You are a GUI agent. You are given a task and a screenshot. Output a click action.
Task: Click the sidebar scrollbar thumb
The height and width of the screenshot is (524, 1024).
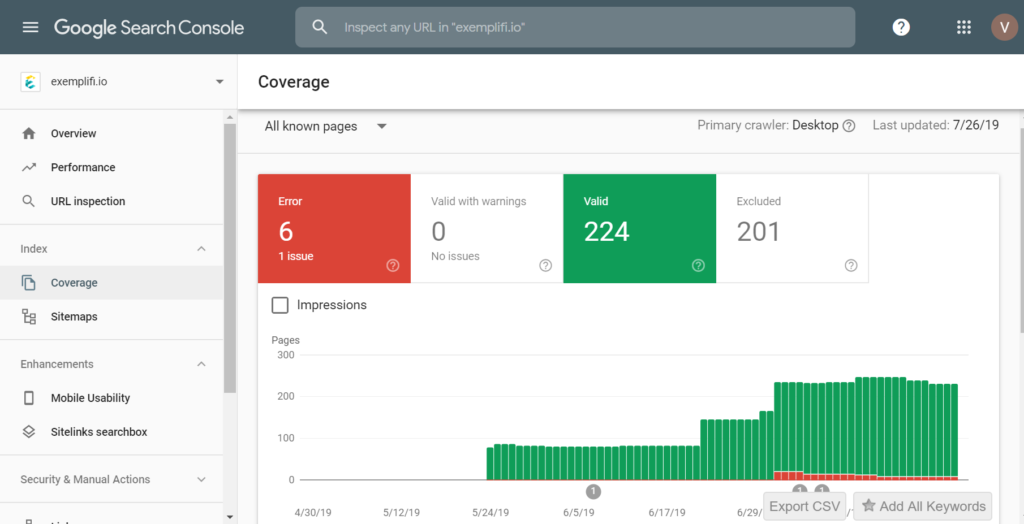[229, 258]
